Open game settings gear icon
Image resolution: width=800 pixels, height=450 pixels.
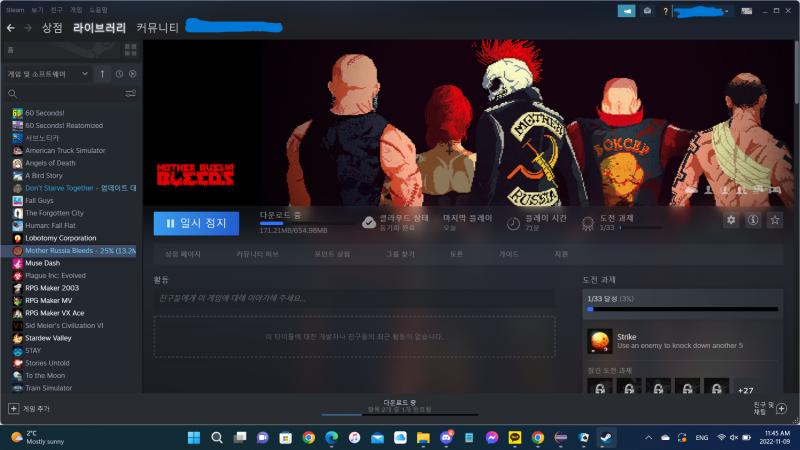tap(731, 220)
